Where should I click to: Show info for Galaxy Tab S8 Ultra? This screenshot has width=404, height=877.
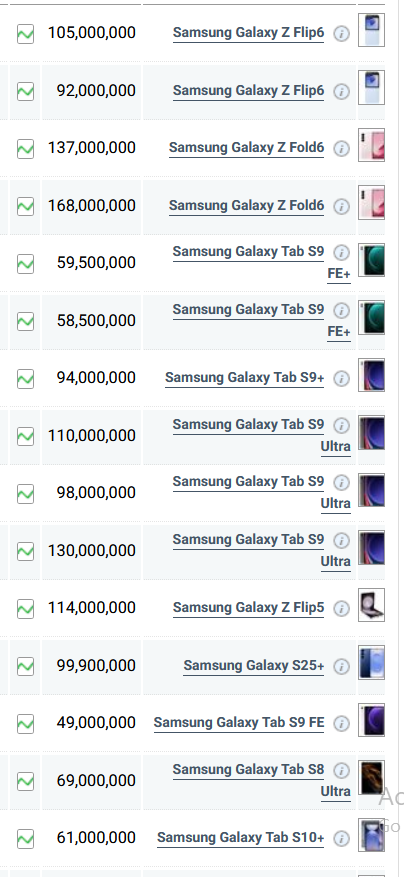pyautogui.click(x=341, y=771)
